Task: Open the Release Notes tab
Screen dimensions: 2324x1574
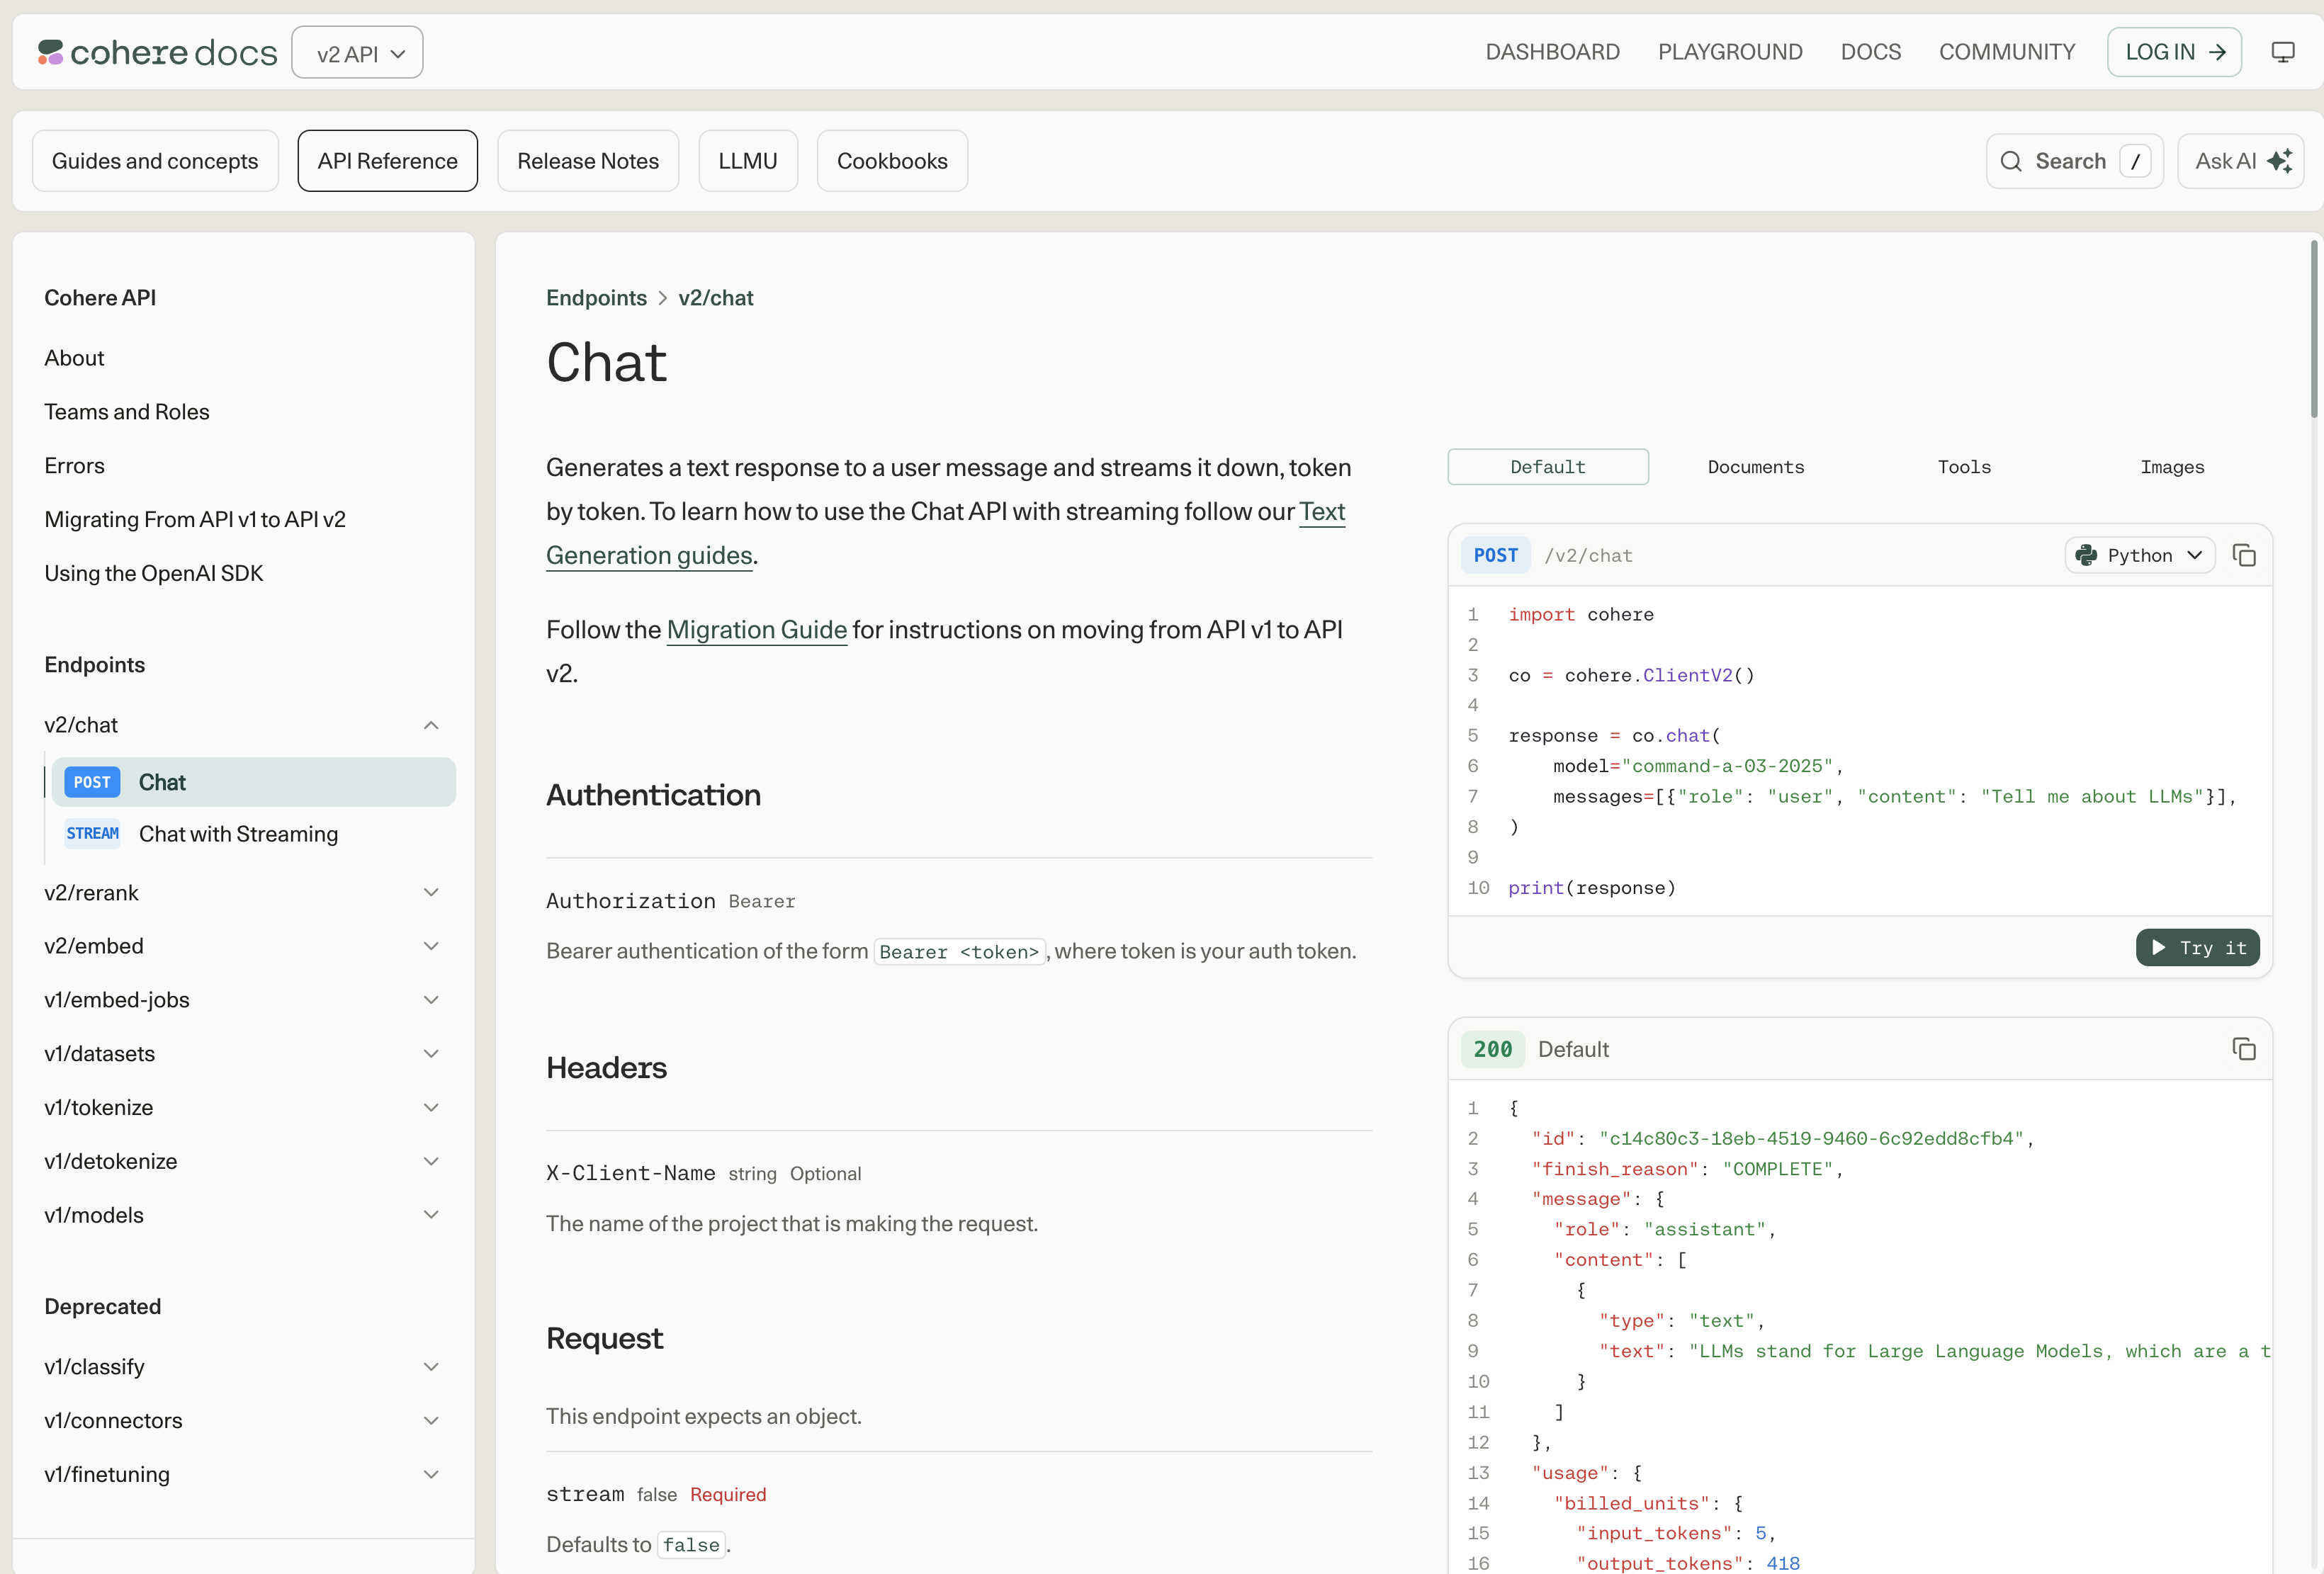Action: click(588, 161)
